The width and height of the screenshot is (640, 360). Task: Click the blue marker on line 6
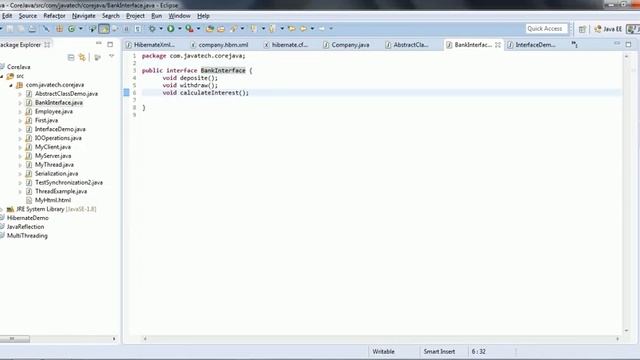127,93
